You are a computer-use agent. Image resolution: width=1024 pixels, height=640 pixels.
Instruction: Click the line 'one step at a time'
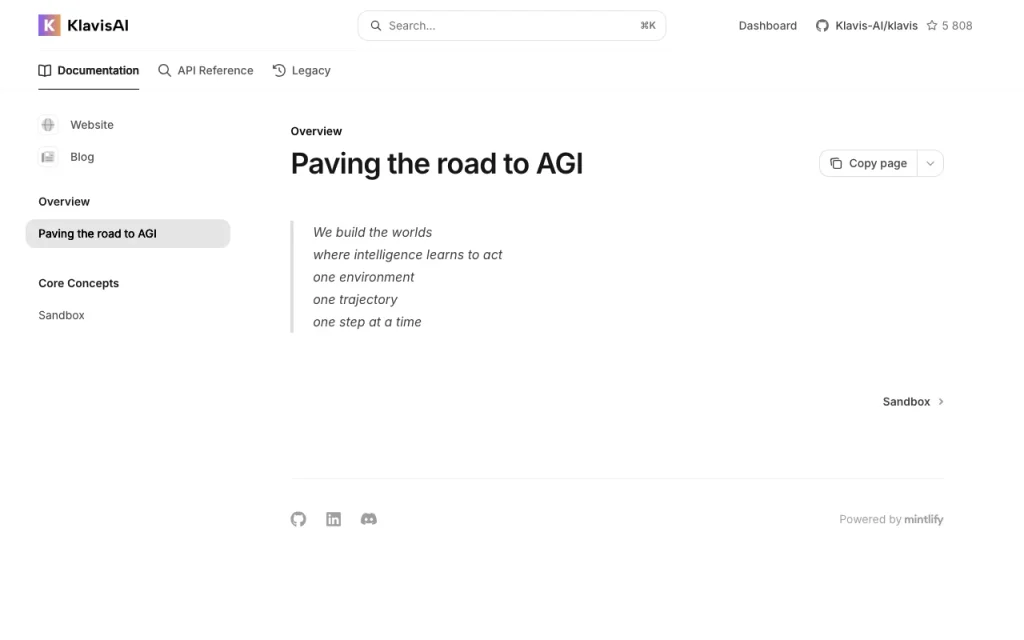367,322
